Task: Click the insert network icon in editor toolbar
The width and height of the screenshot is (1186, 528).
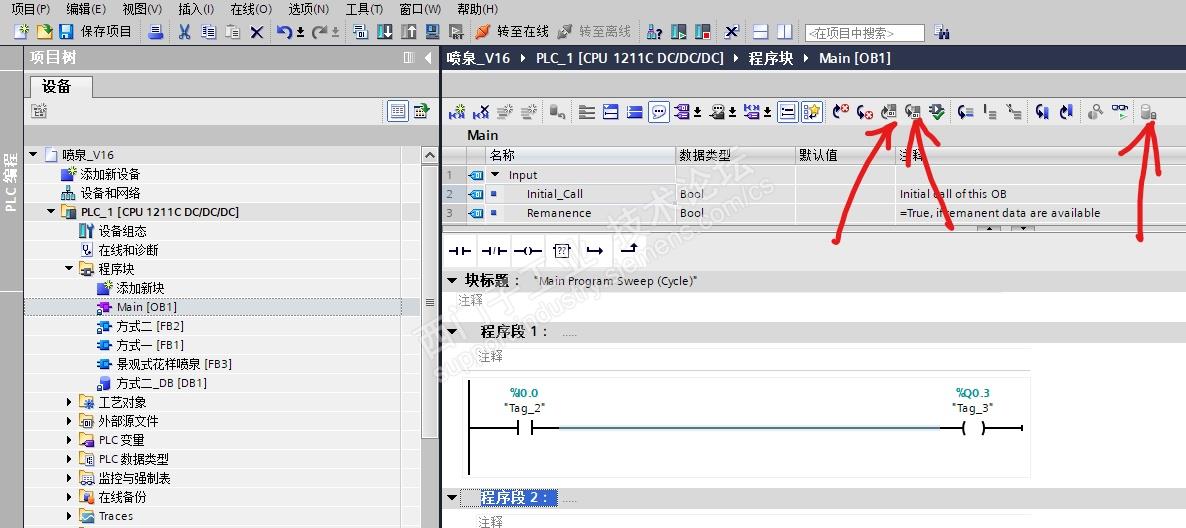Action: click(457, 112)
